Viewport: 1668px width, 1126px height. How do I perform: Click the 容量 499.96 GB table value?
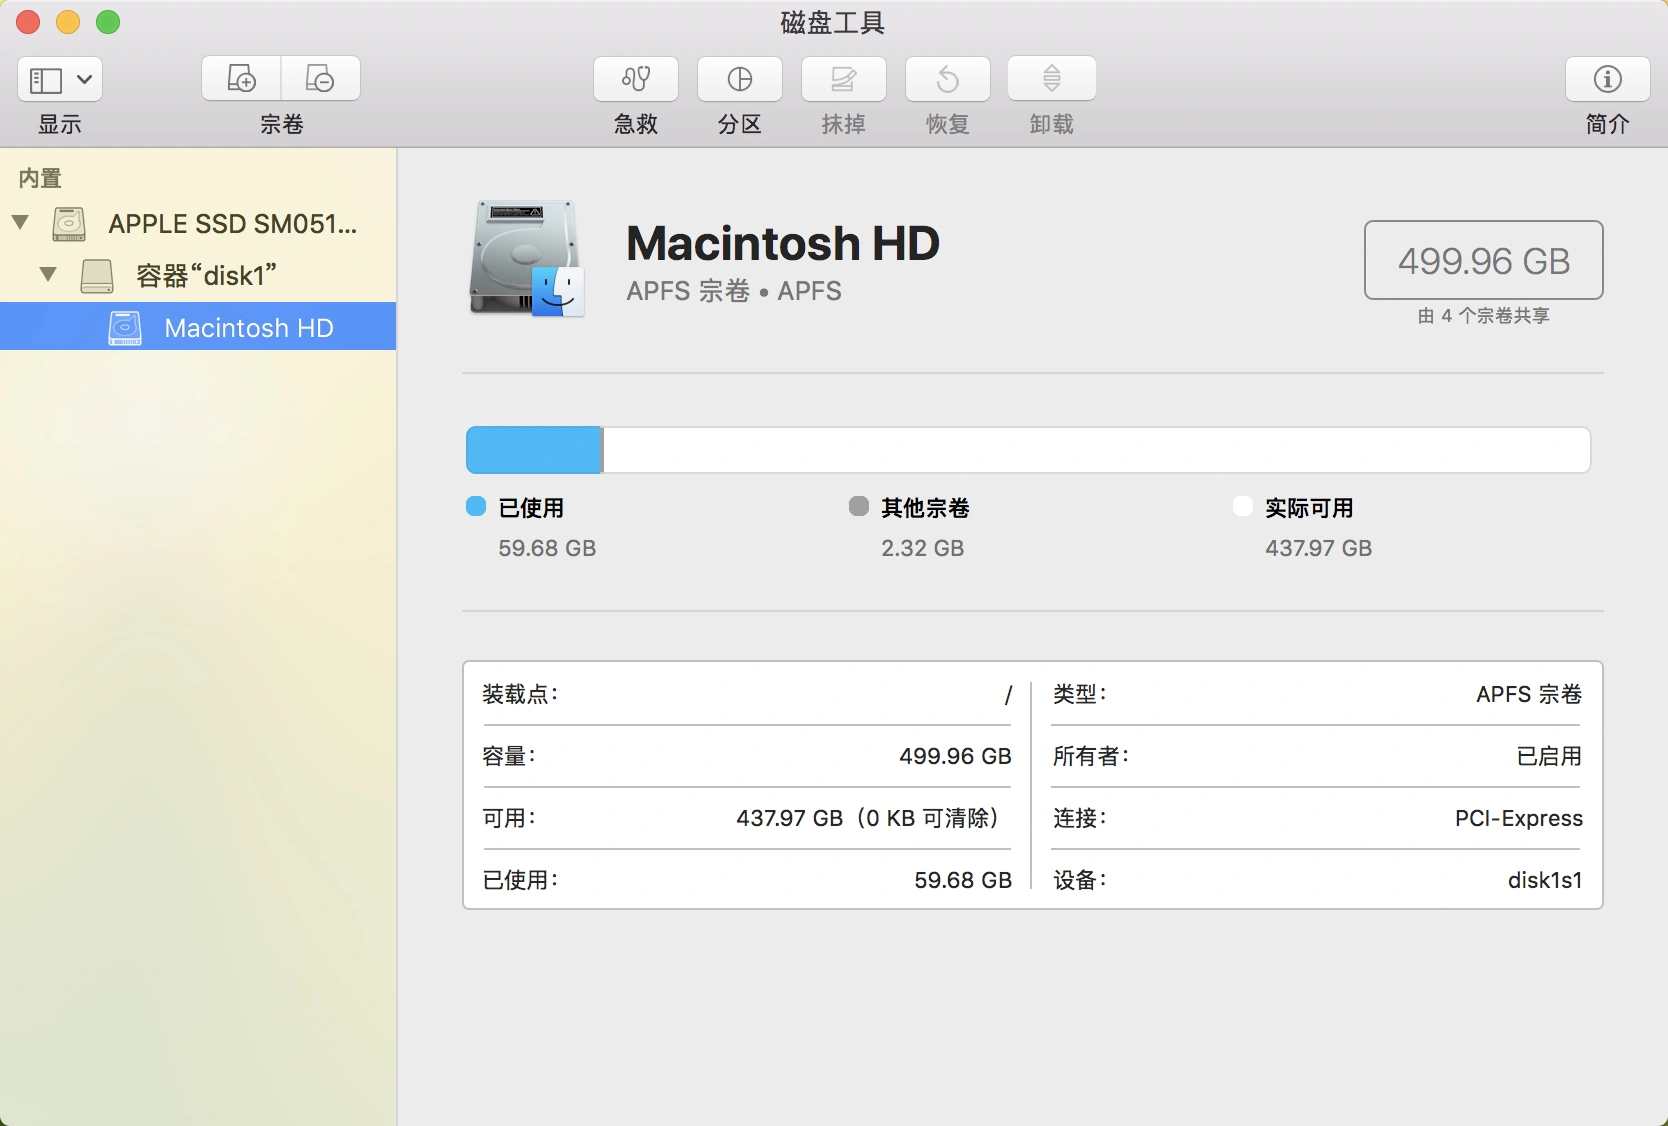[x=955, y=756]
